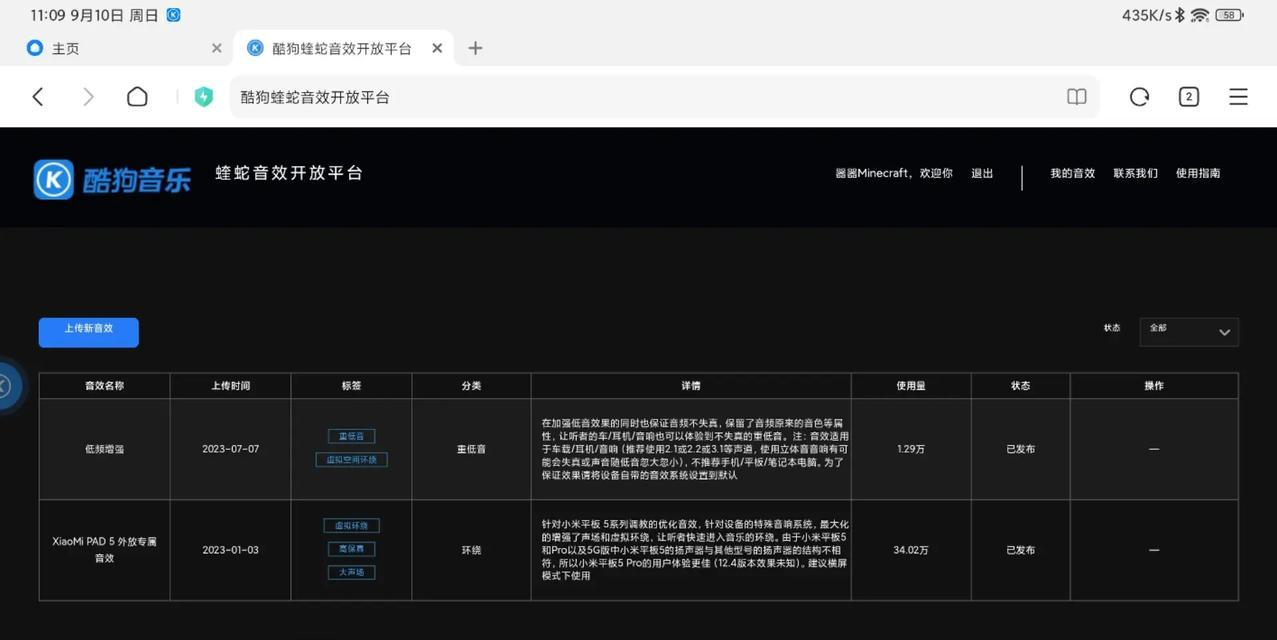This screenshot has width=1277, height=640.
Task: Close the 酷狗蝰蛇音效开放平台 tab
Action: click(437, 48)
